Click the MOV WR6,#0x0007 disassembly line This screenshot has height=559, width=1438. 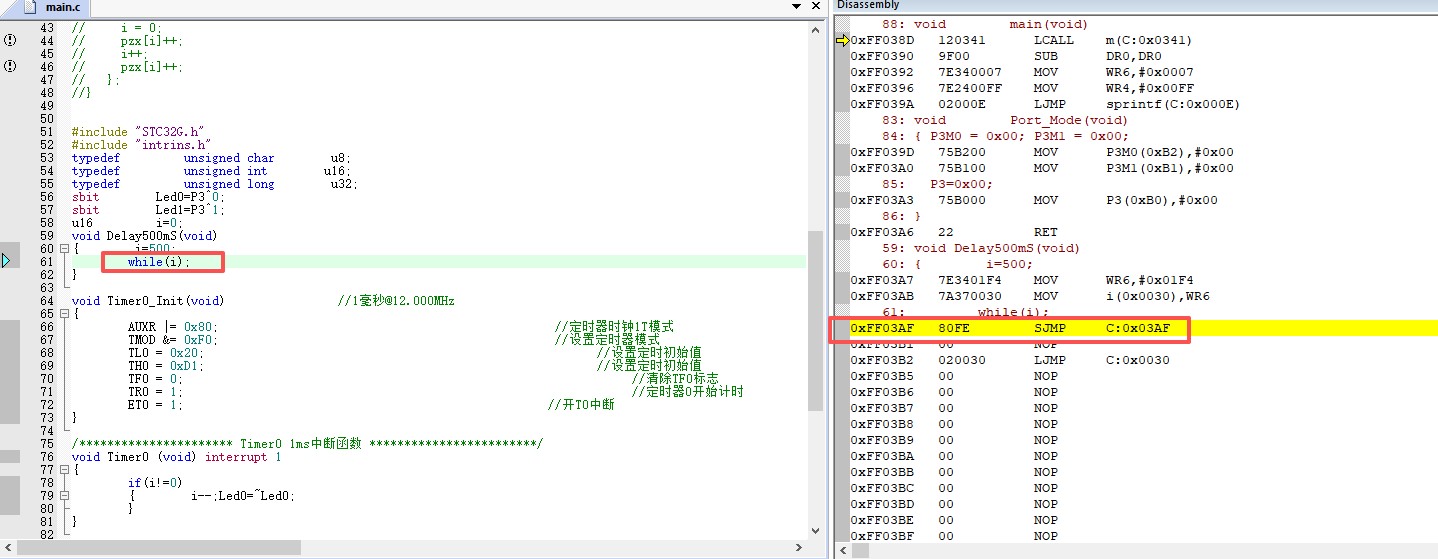click(1022, 72)
